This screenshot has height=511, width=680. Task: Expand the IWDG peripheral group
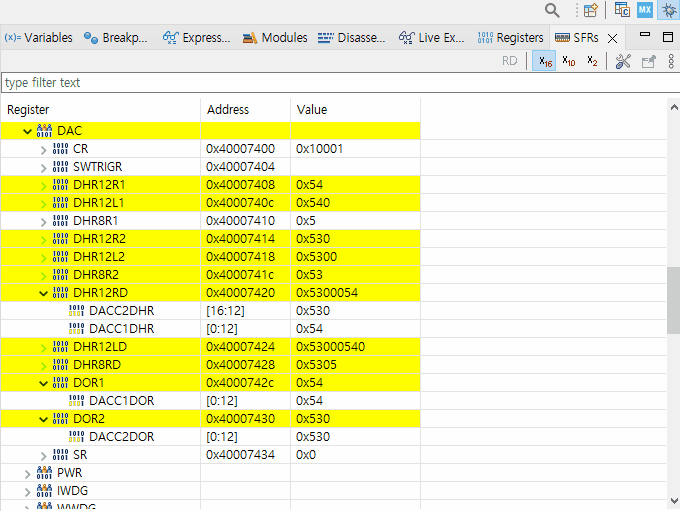27,492
